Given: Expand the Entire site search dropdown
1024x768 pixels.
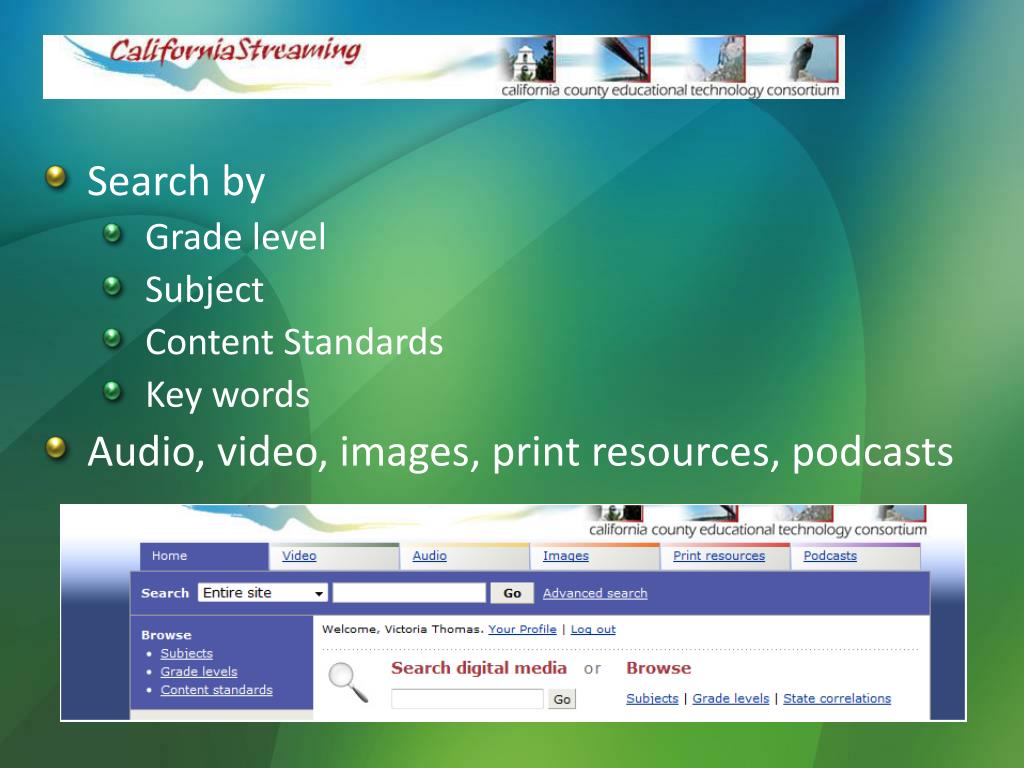Looking at the screenshot, I should tap(263, 592).
